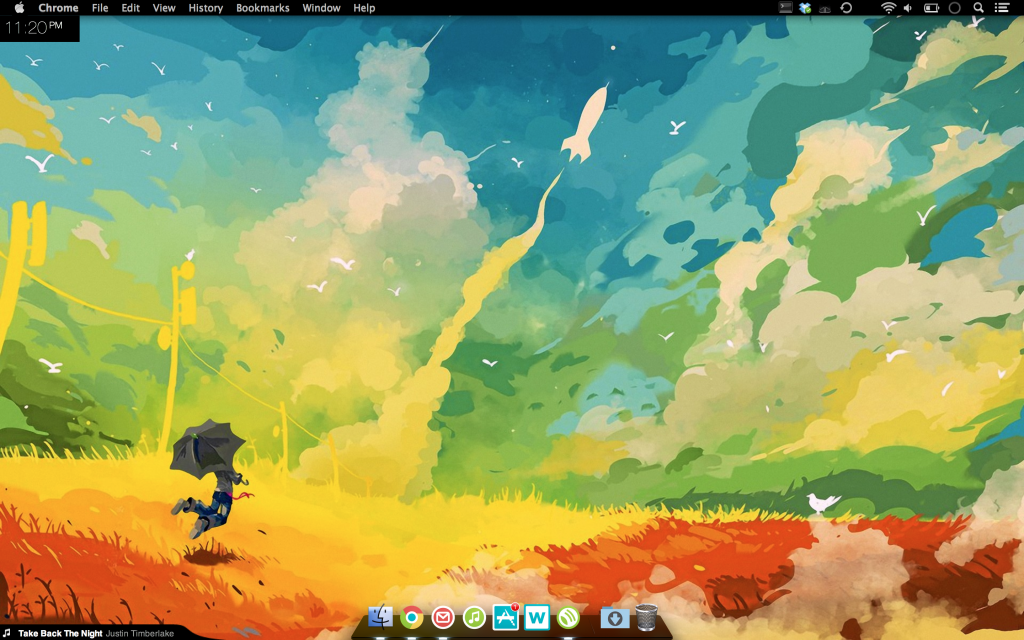
Task: Open the W word processor in dock
Action: [537, 616]
